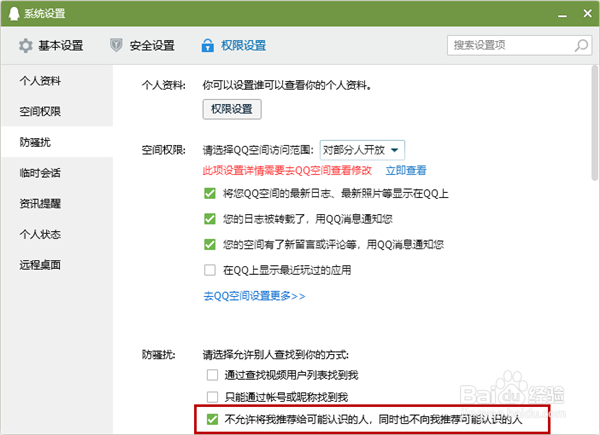Switch to the 安全设置 tab
The height and width of the screenshot is (435, 600).
142,46
